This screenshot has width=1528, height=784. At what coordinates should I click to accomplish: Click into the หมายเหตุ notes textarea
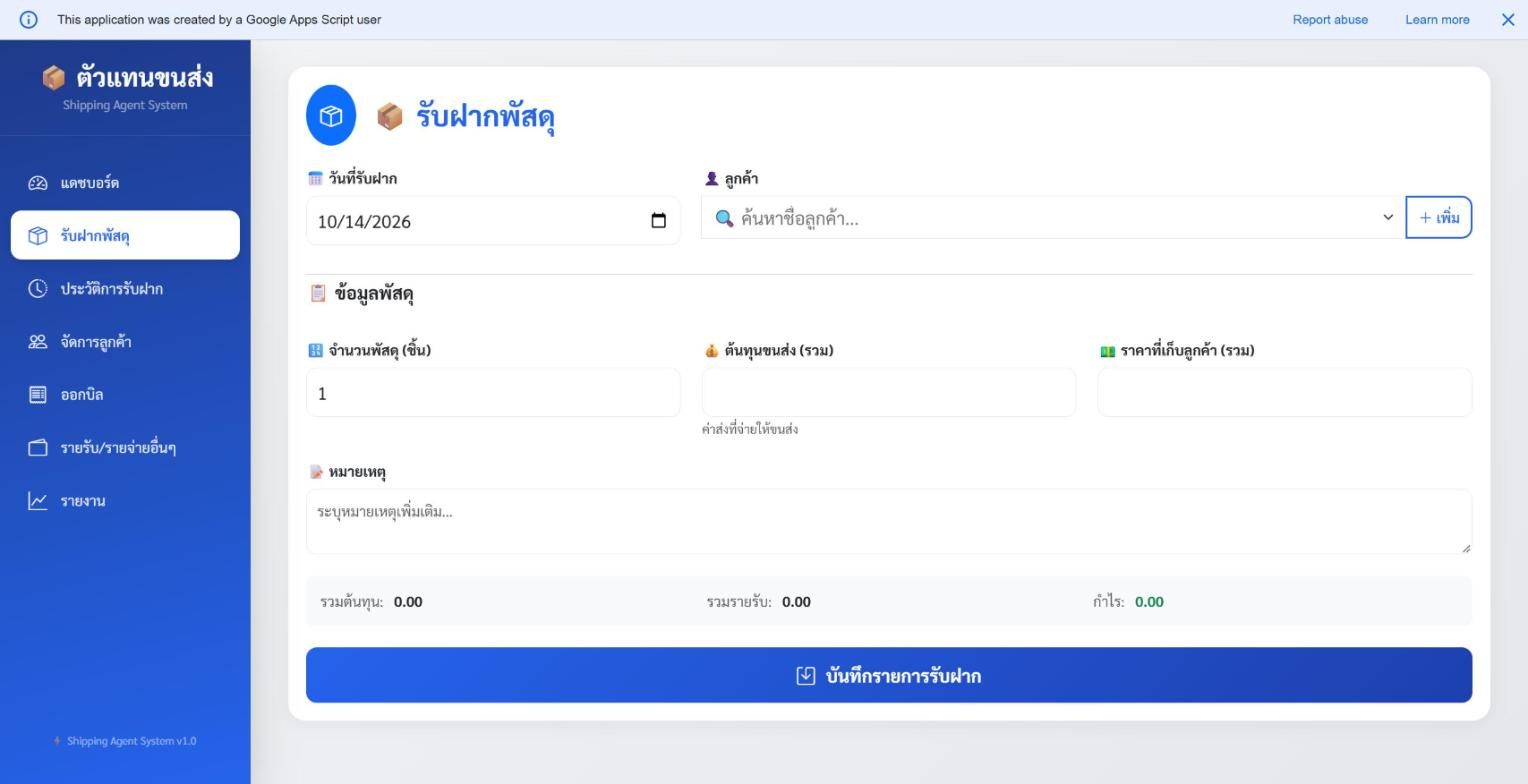coord(889,522)
